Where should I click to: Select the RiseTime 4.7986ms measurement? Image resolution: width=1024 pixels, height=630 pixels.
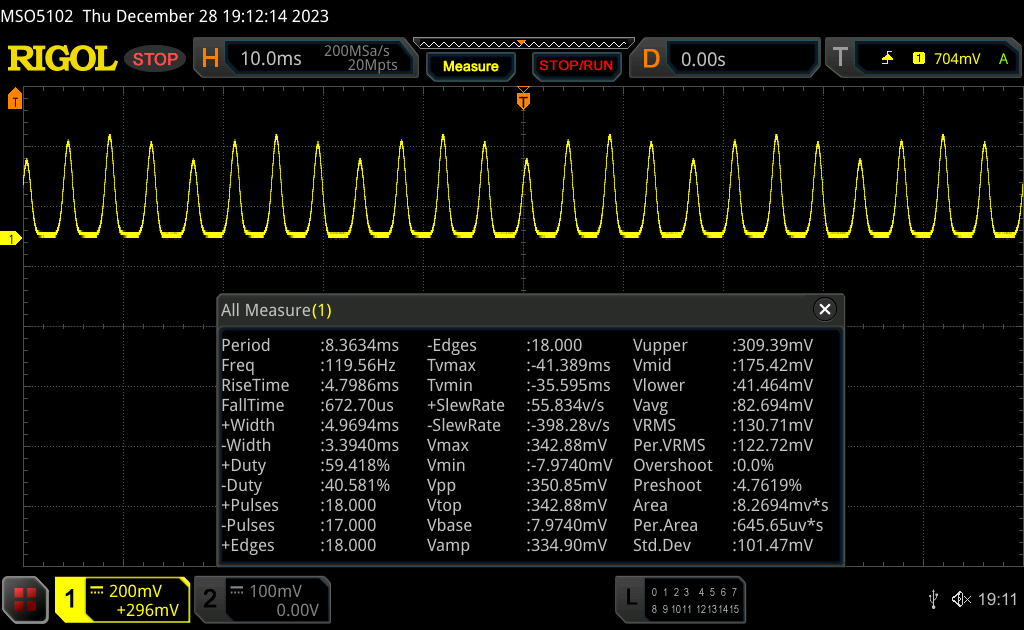coord(310,385)
